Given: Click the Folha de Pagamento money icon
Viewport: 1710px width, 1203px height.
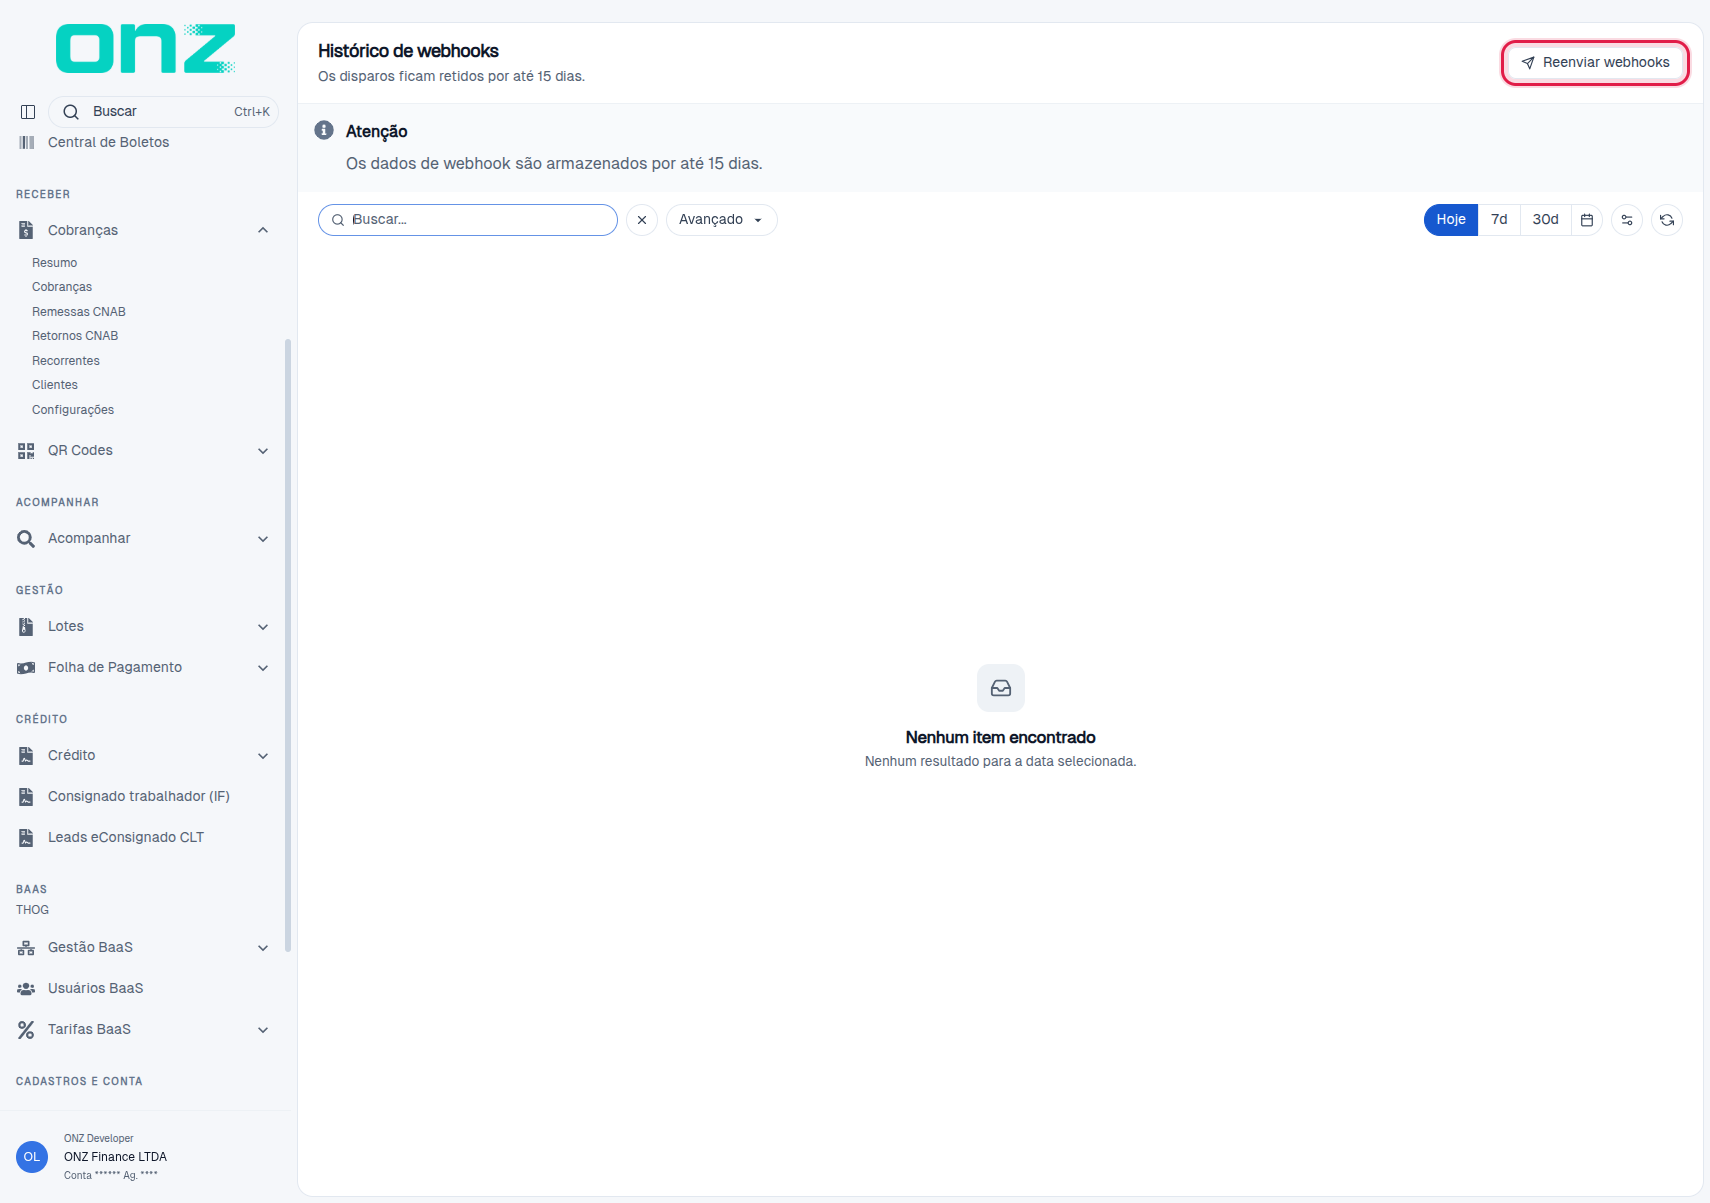Looking at the screenshot, I should point(26,668).
